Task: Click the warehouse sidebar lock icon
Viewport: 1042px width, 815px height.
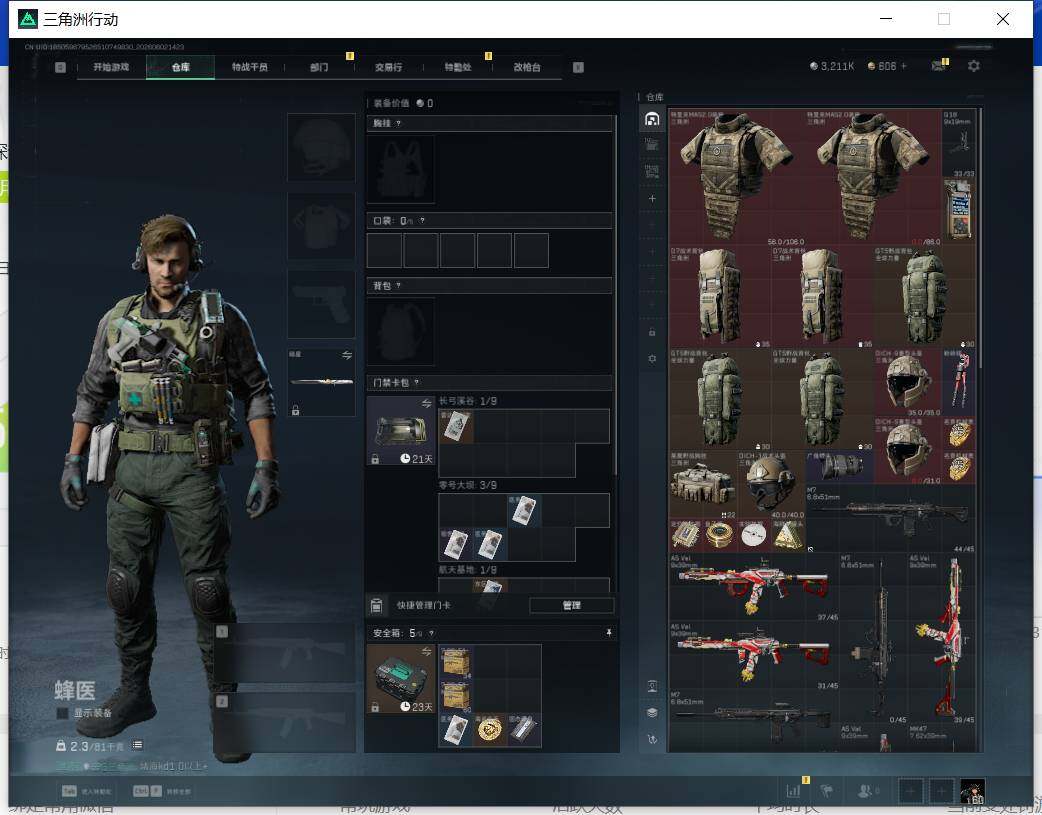Action: (x=652, y=332)
